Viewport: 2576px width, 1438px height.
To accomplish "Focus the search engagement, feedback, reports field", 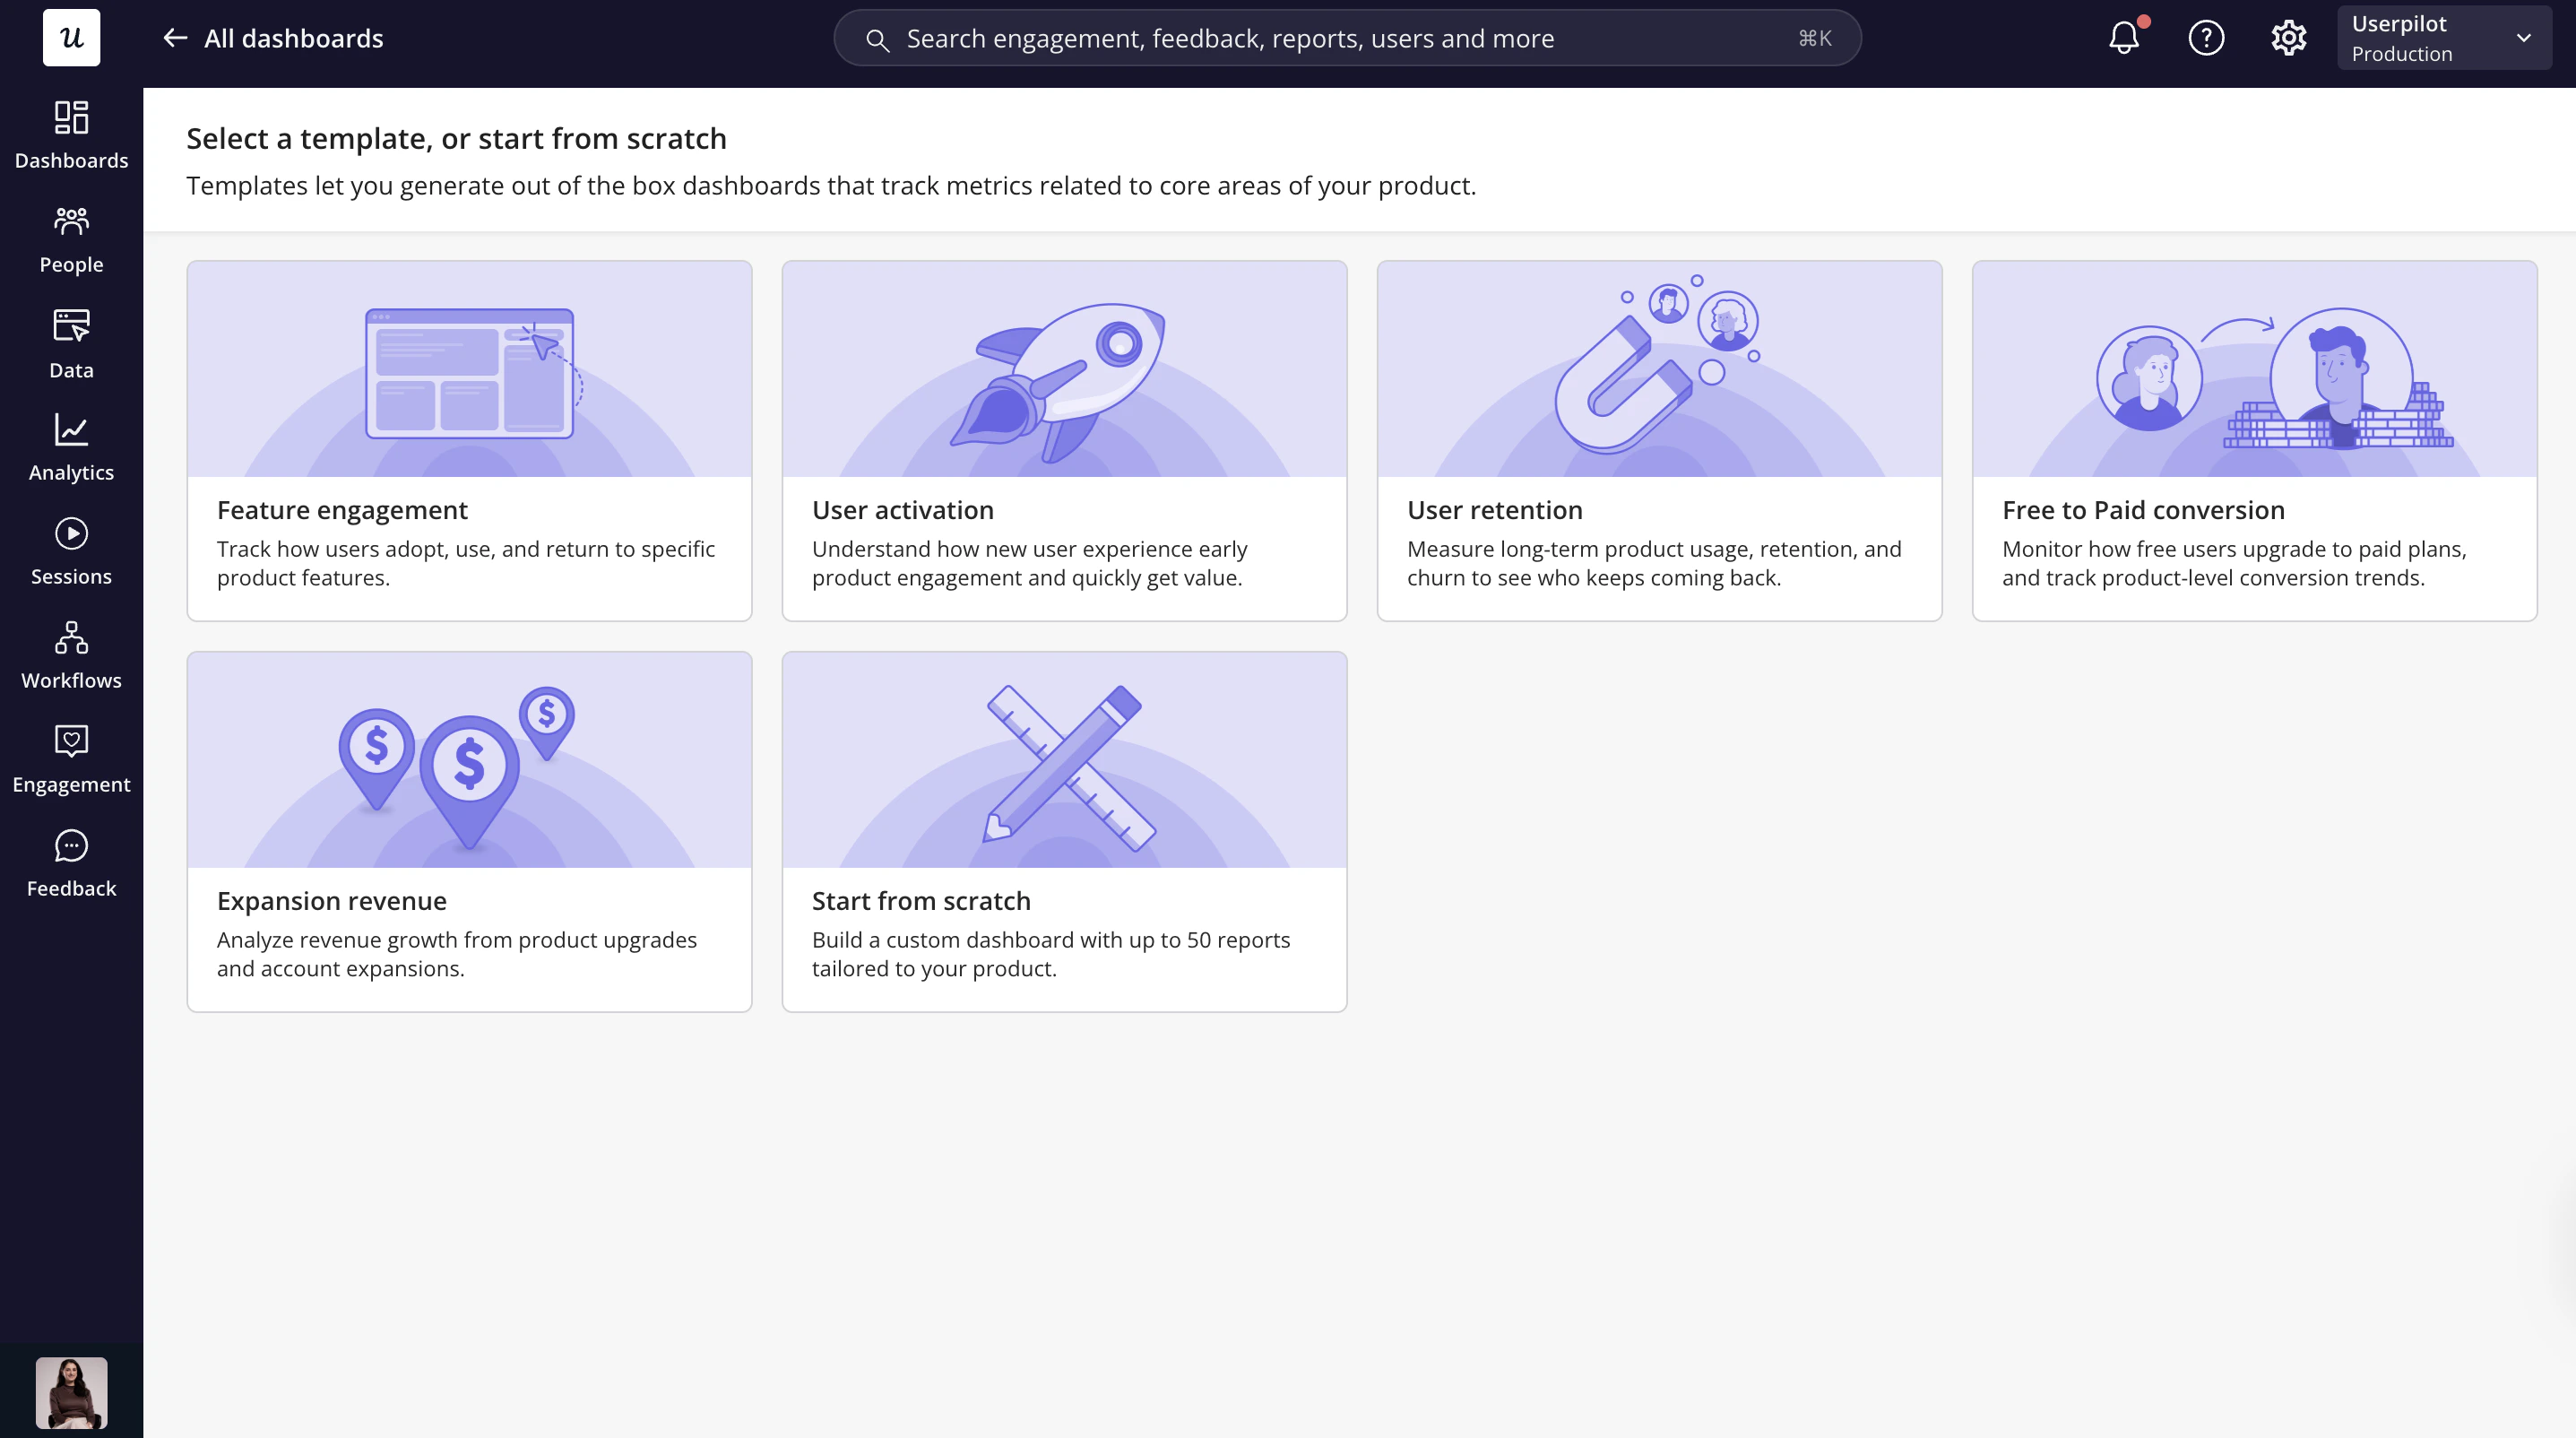I will (1347, 38).
